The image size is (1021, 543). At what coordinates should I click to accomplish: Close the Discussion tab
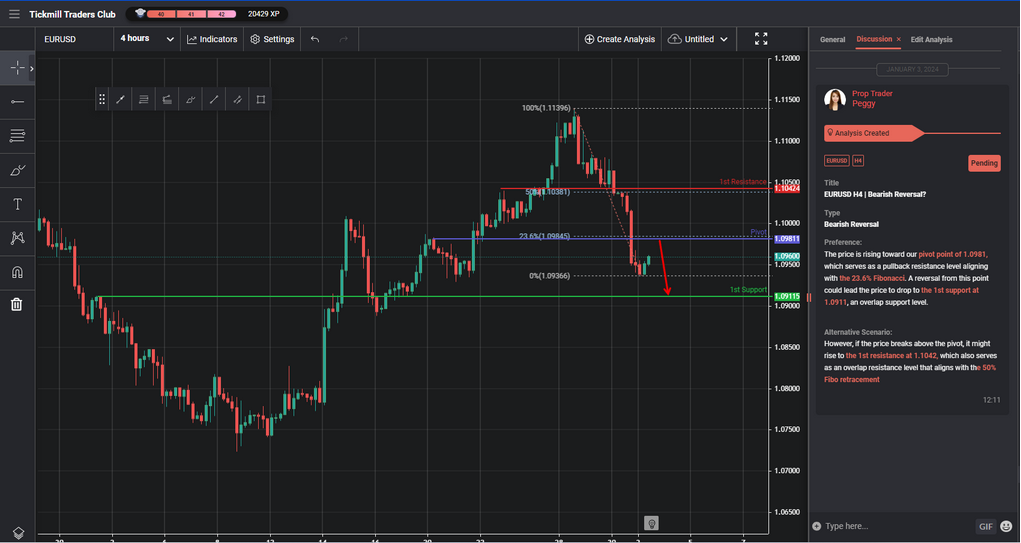click(x=899, y=40)
